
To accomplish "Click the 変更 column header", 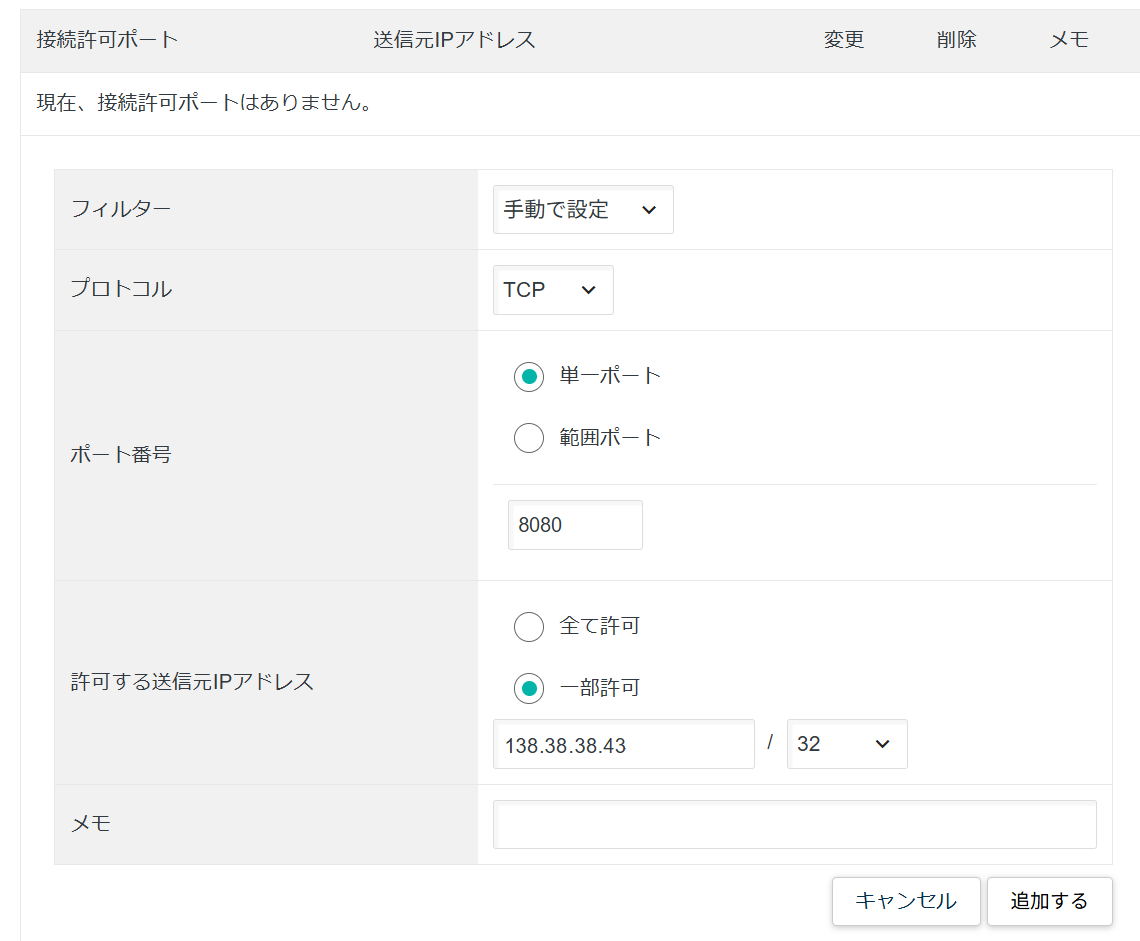I will 844,40.
